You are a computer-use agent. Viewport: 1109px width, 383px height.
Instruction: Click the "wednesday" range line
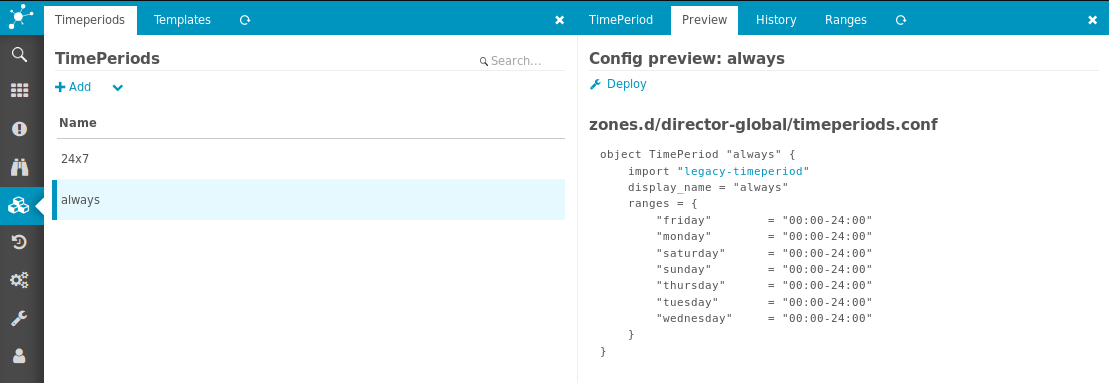pyautogui.click(x=764, y=319)
